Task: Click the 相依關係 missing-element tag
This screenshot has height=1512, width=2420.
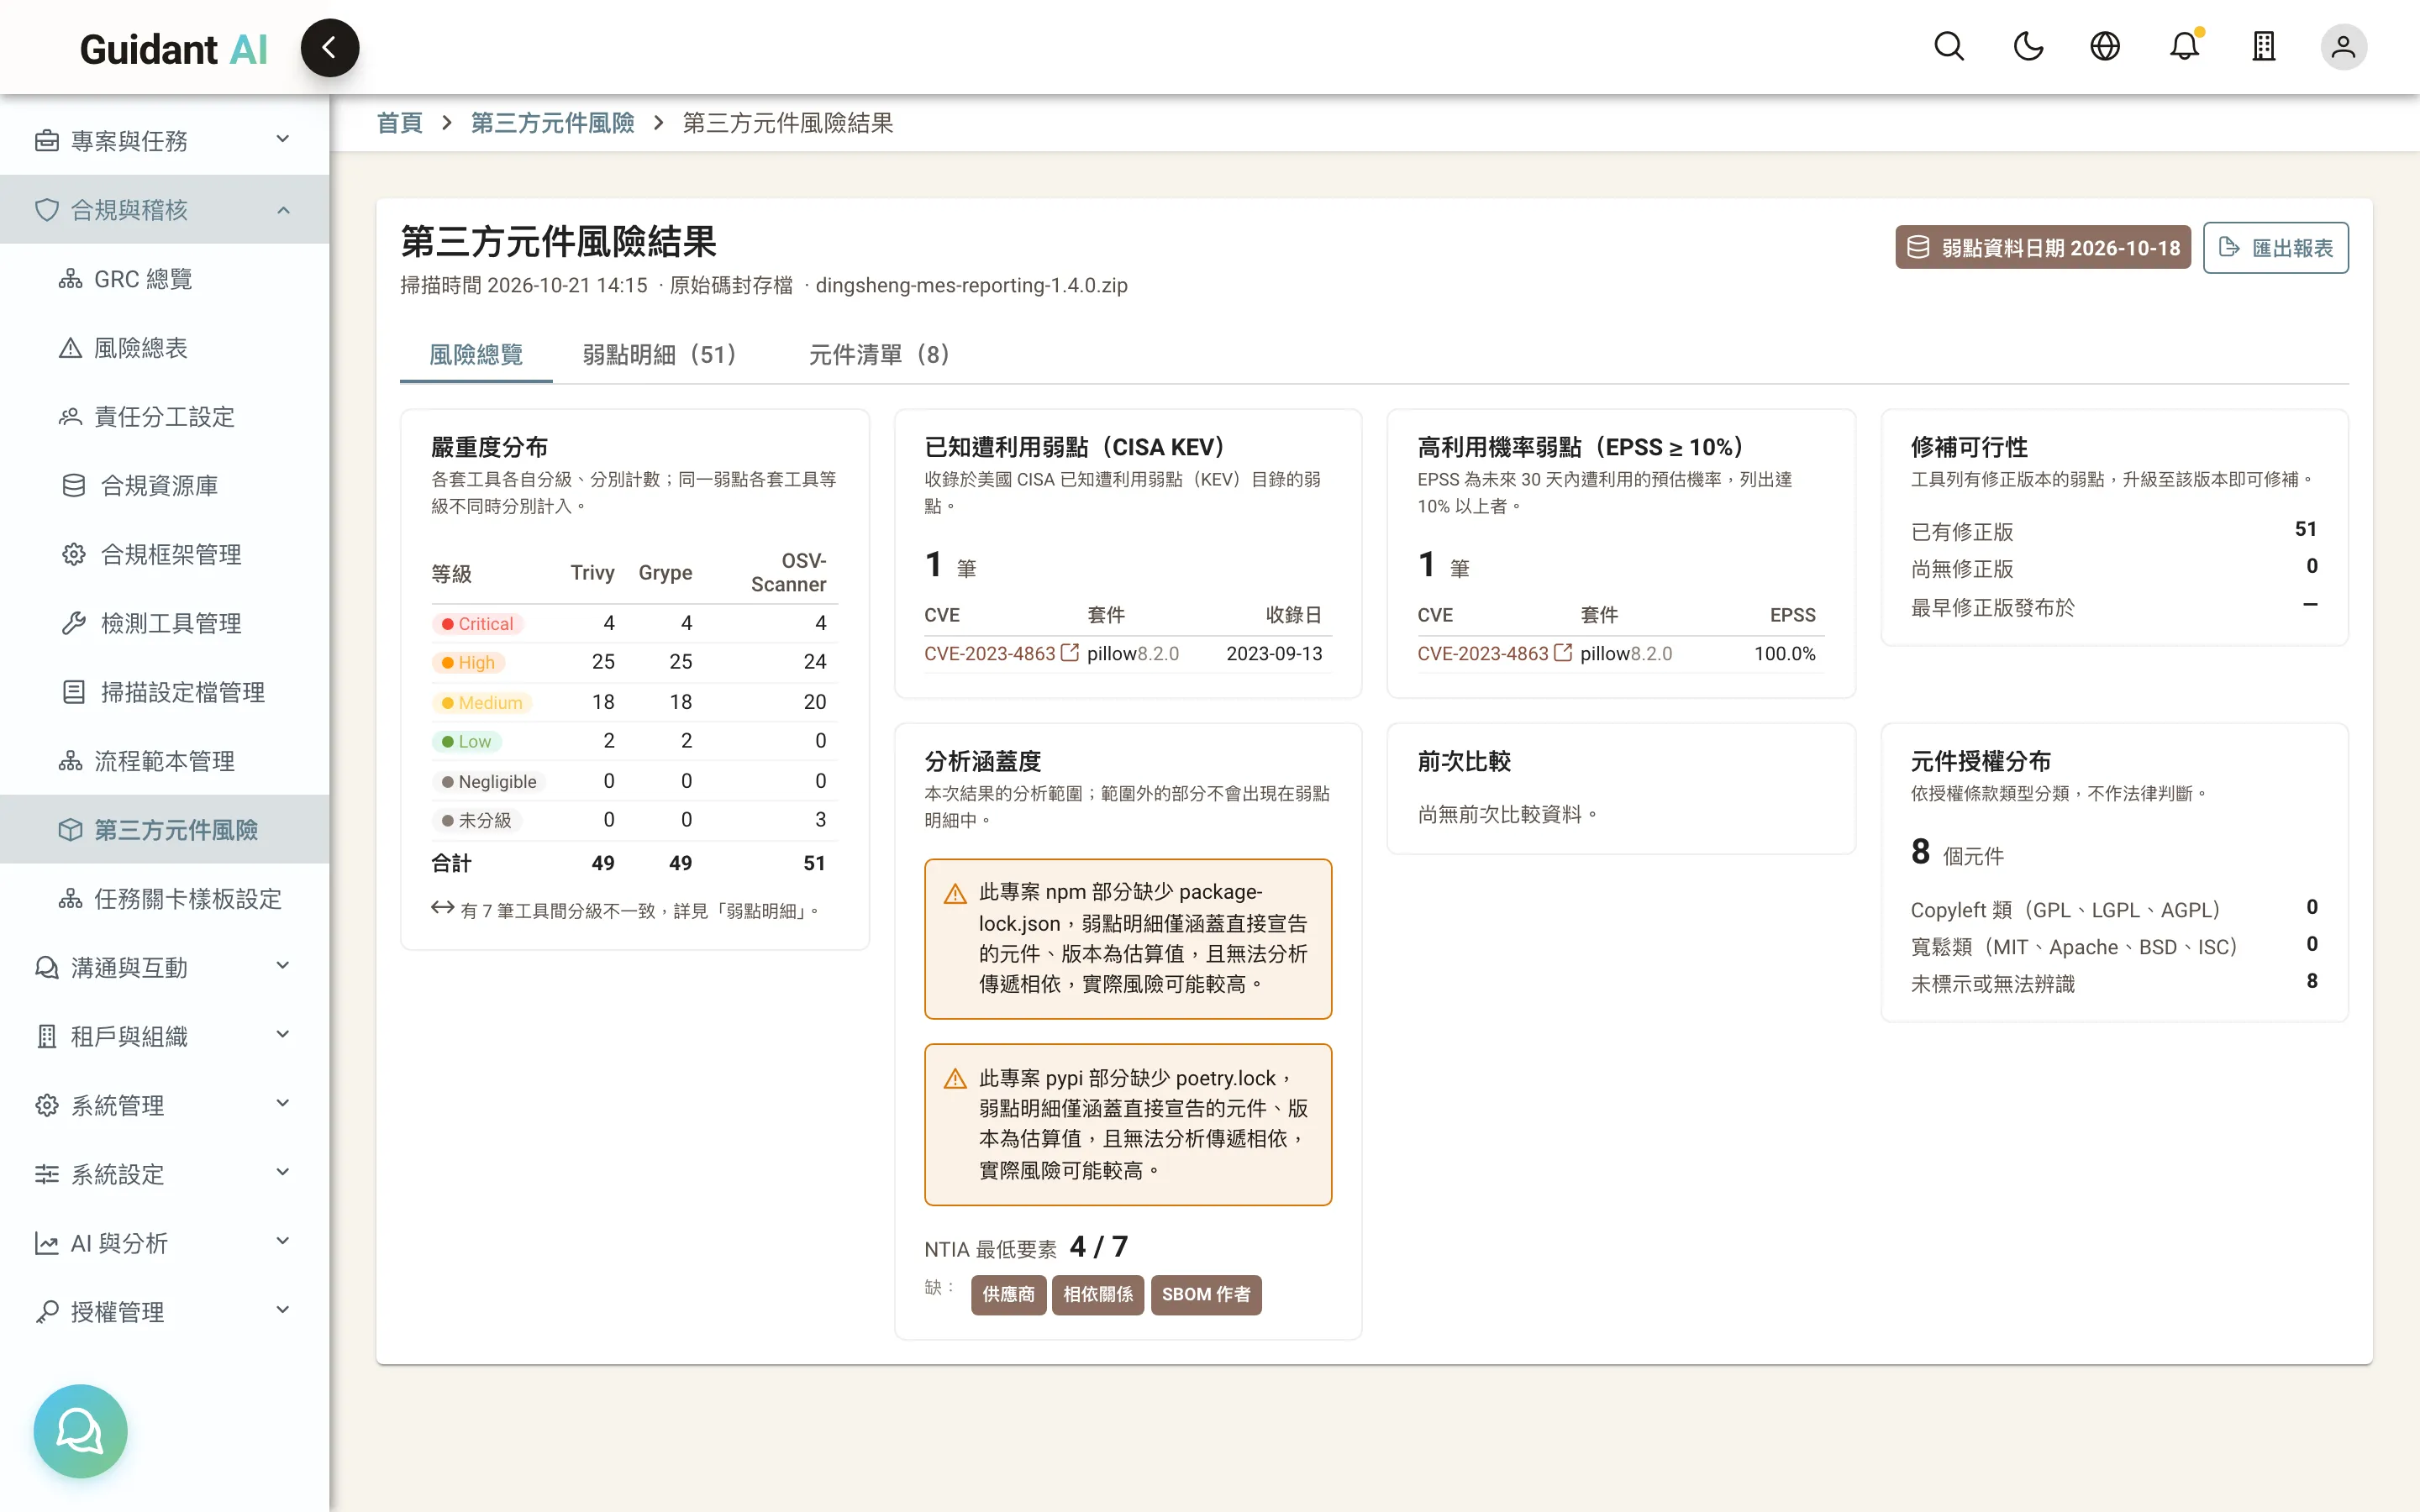Action: click(x=1098, y=1294)
